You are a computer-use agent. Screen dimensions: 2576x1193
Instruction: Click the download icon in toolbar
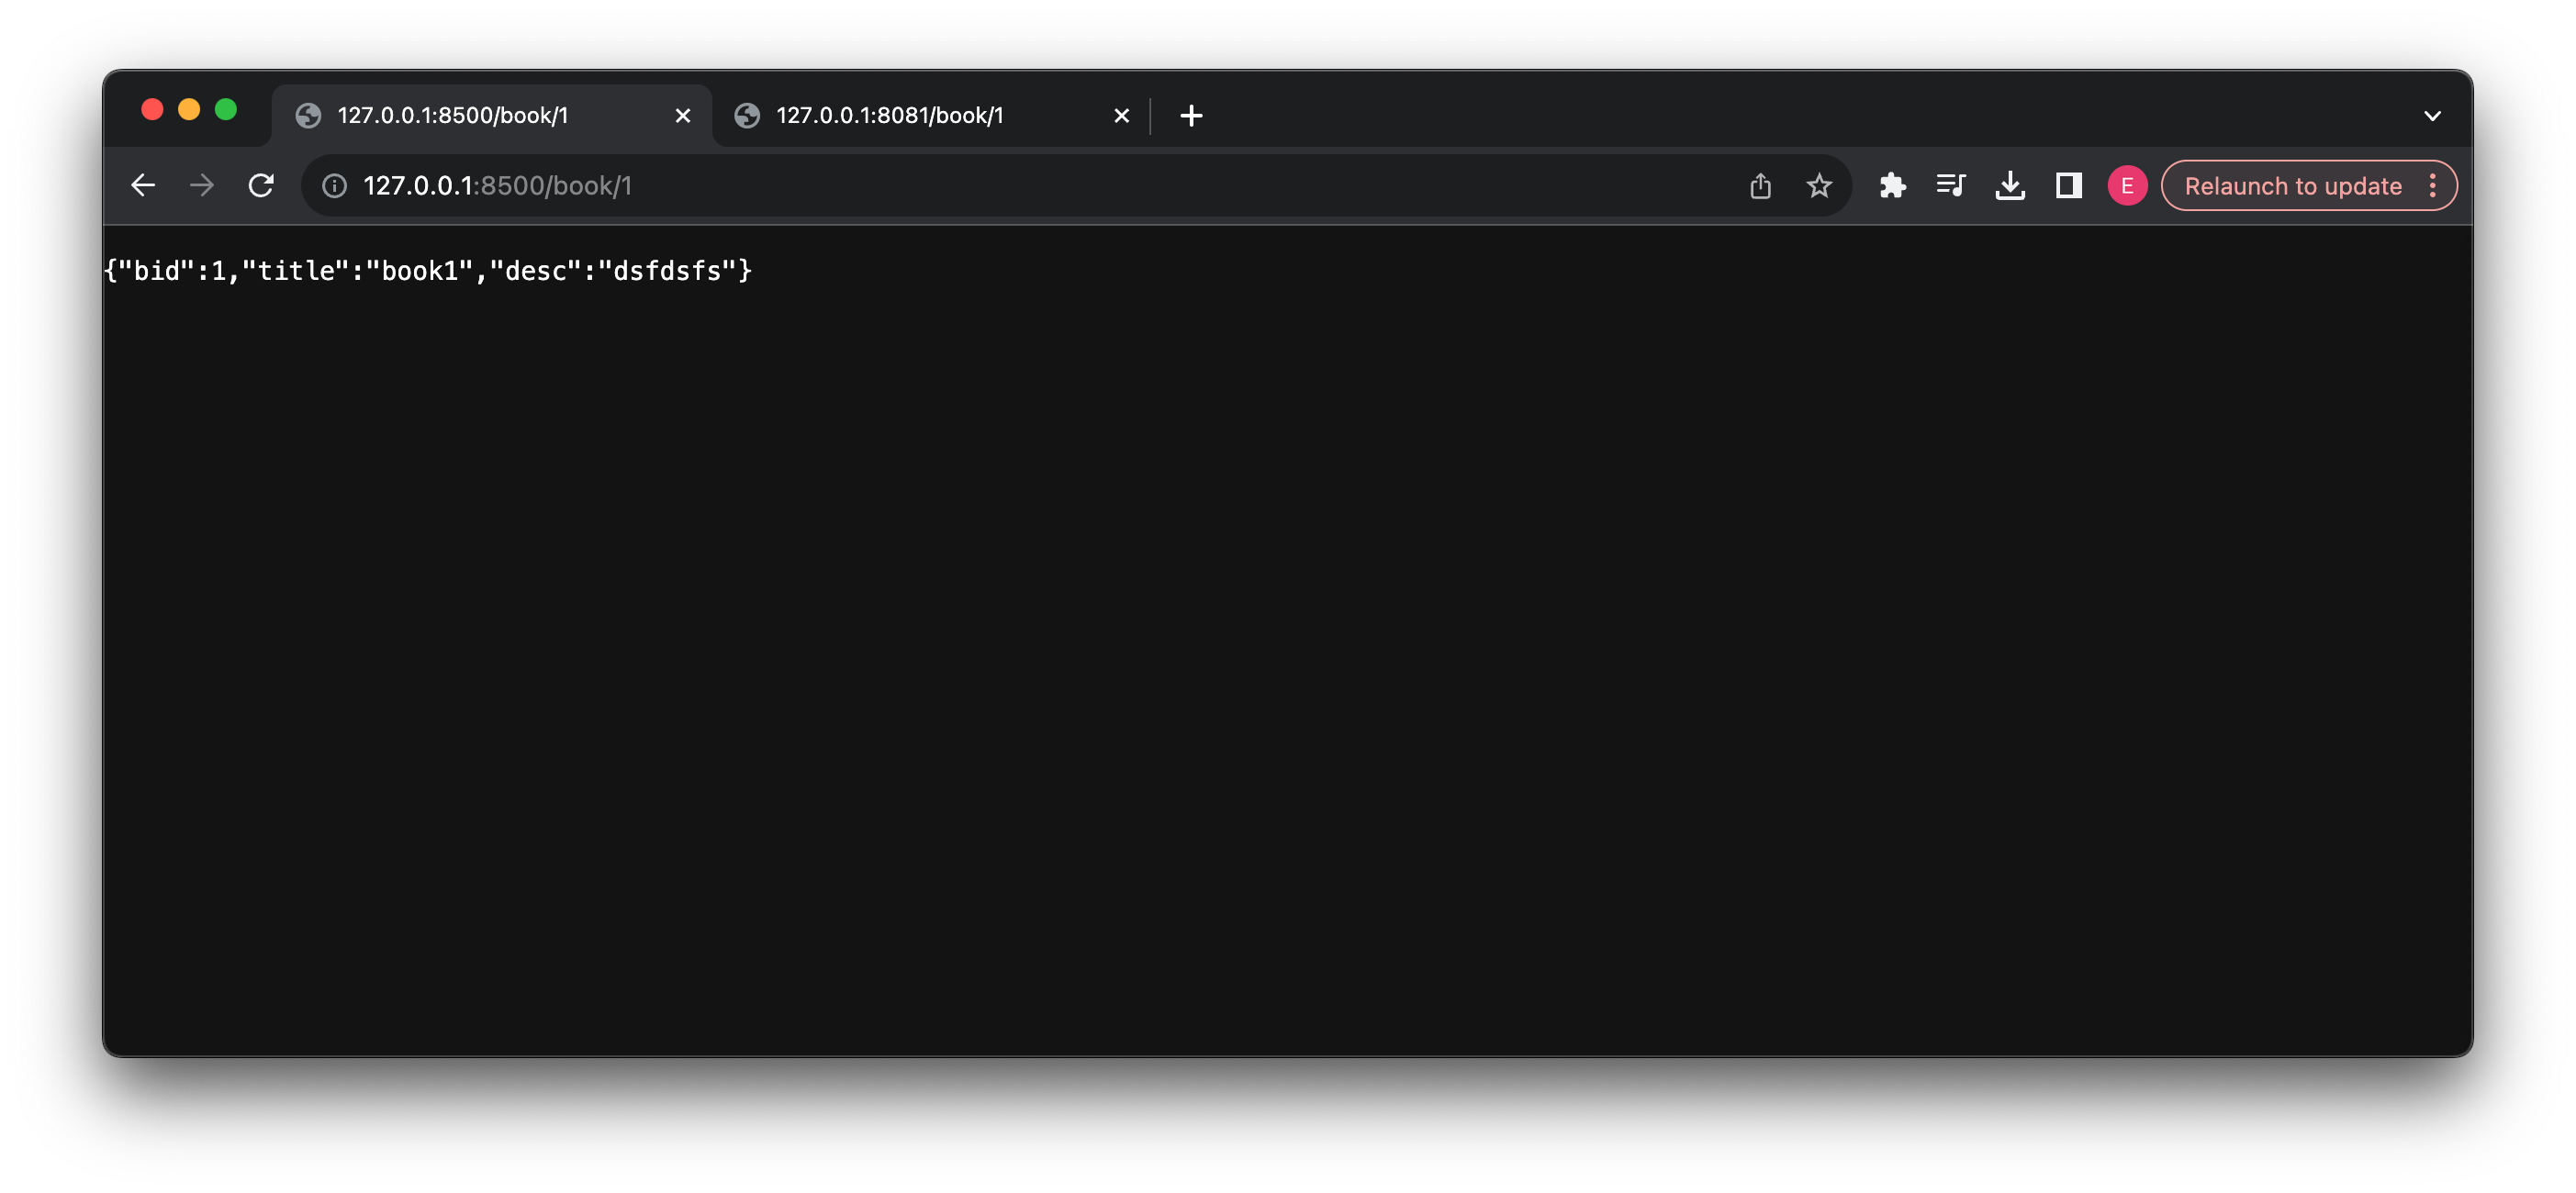coord(2010,185)
